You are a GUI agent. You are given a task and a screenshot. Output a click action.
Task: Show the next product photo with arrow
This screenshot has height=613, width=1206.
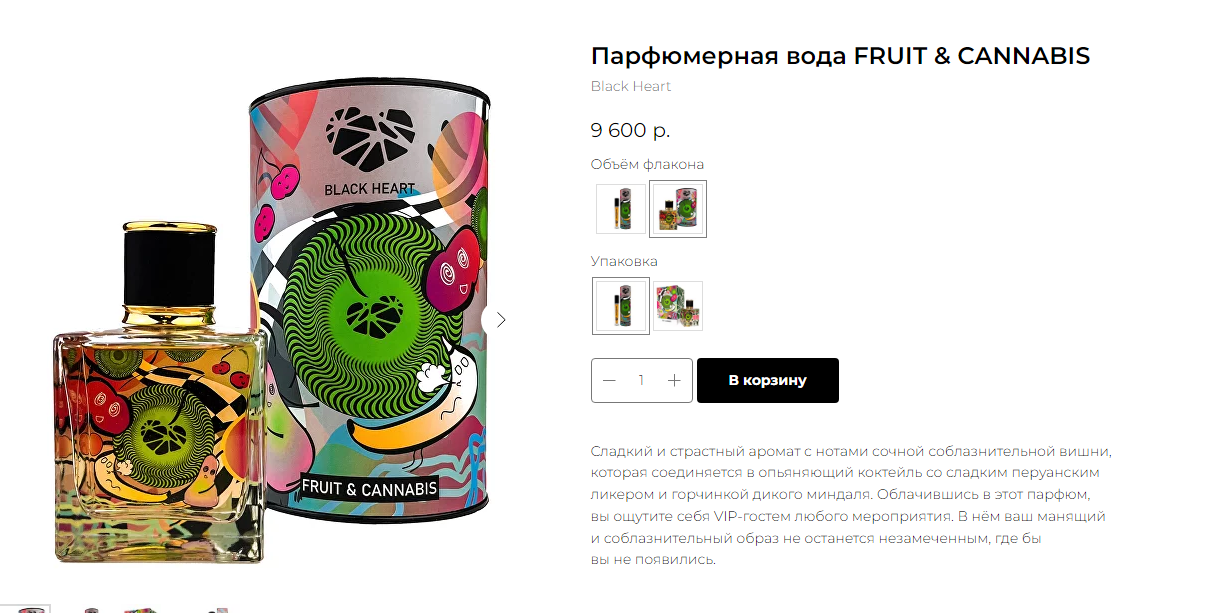click(501, 320)
